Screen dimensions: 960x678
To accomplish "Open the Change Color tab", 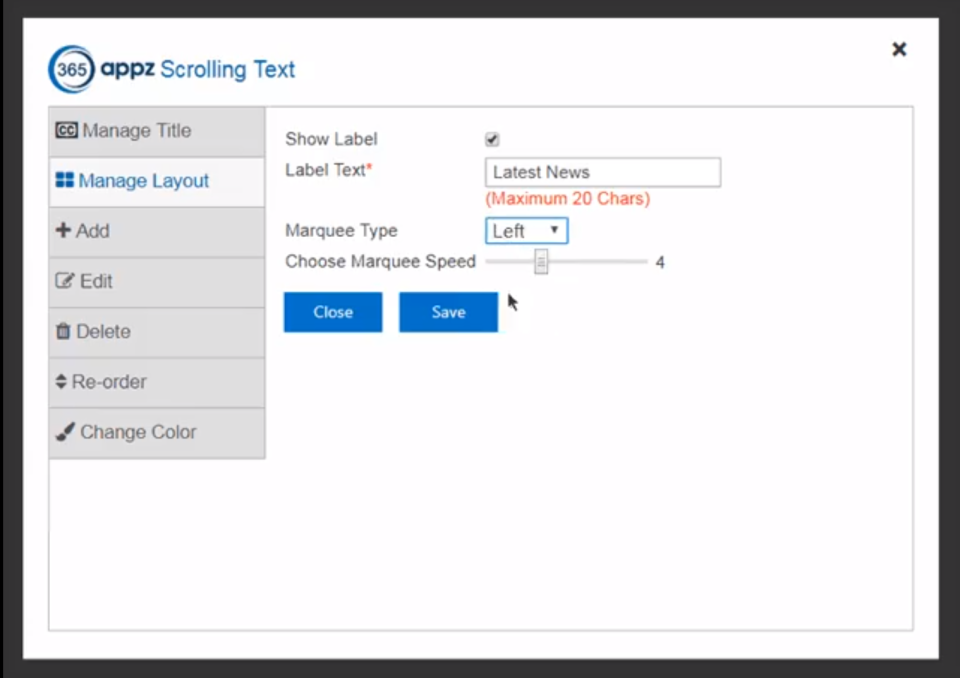I will coord(138,432).
